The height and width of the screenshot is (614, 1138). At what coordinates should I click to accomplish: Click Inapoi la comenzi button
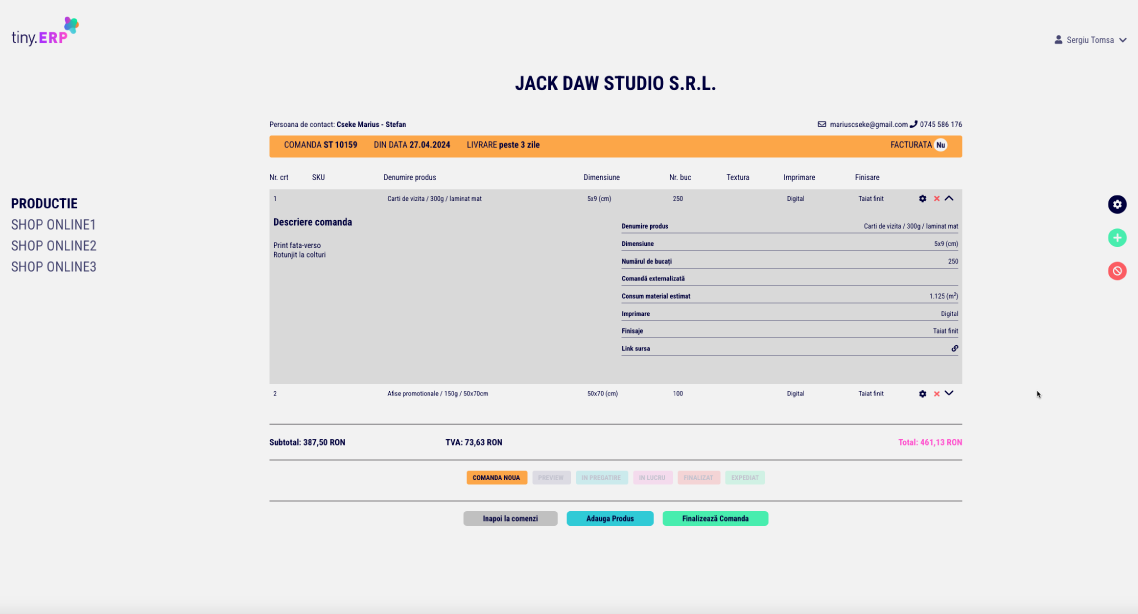pyautogui.click(x=510, y=519)
